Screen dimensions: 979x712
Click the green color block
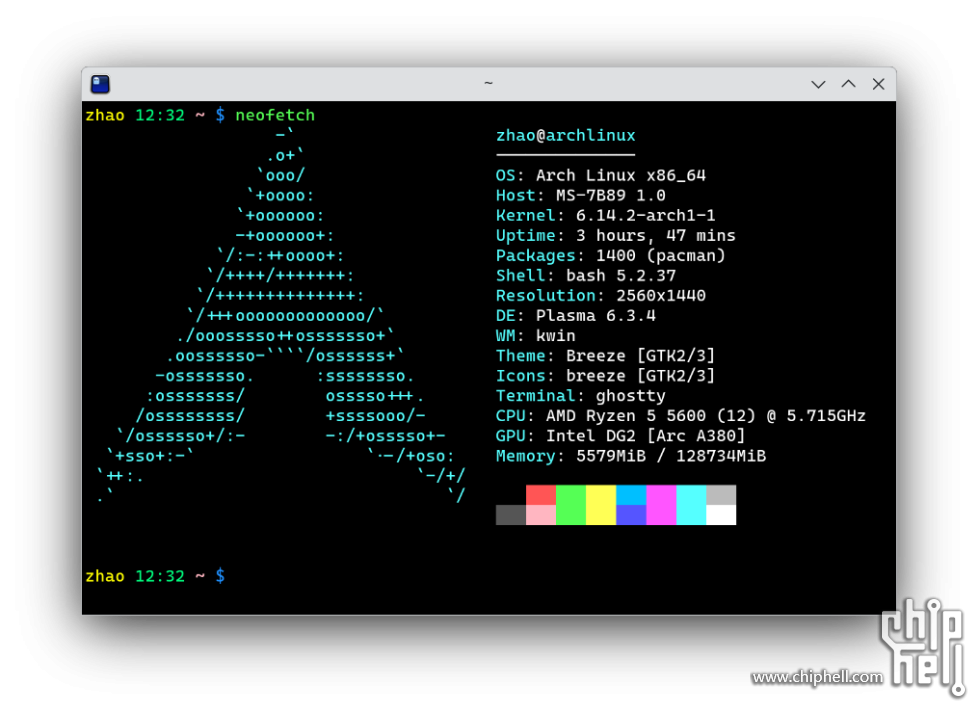click(571, 505)
